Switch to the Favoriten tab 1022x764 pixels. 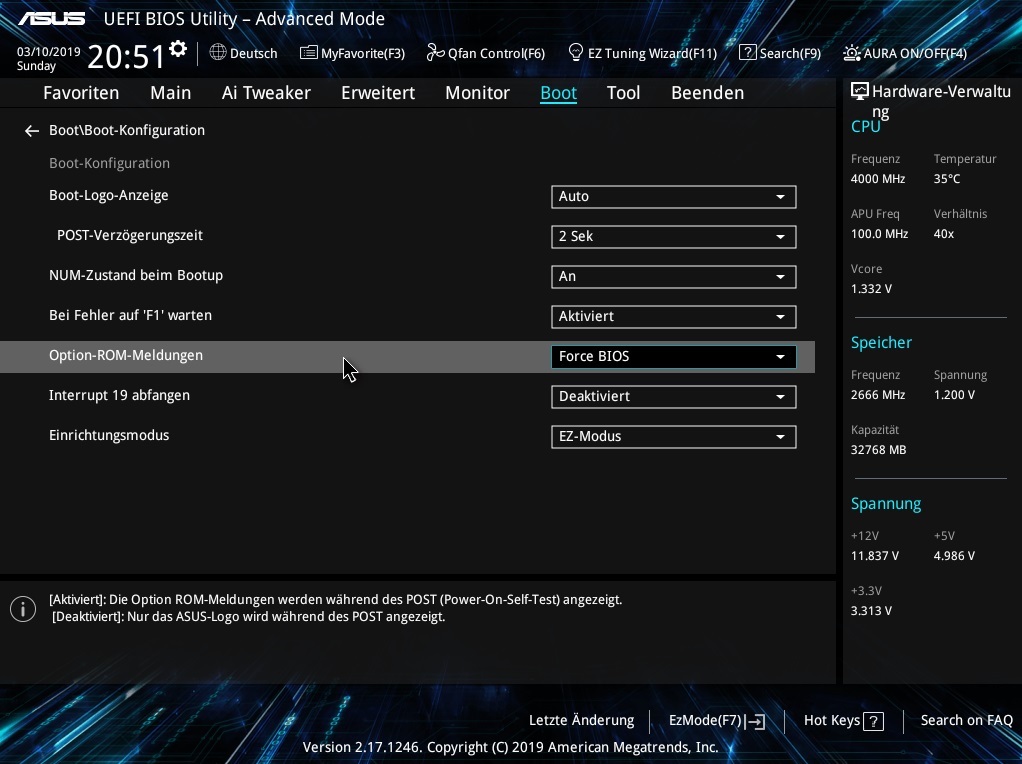click(x=81, y=93)
